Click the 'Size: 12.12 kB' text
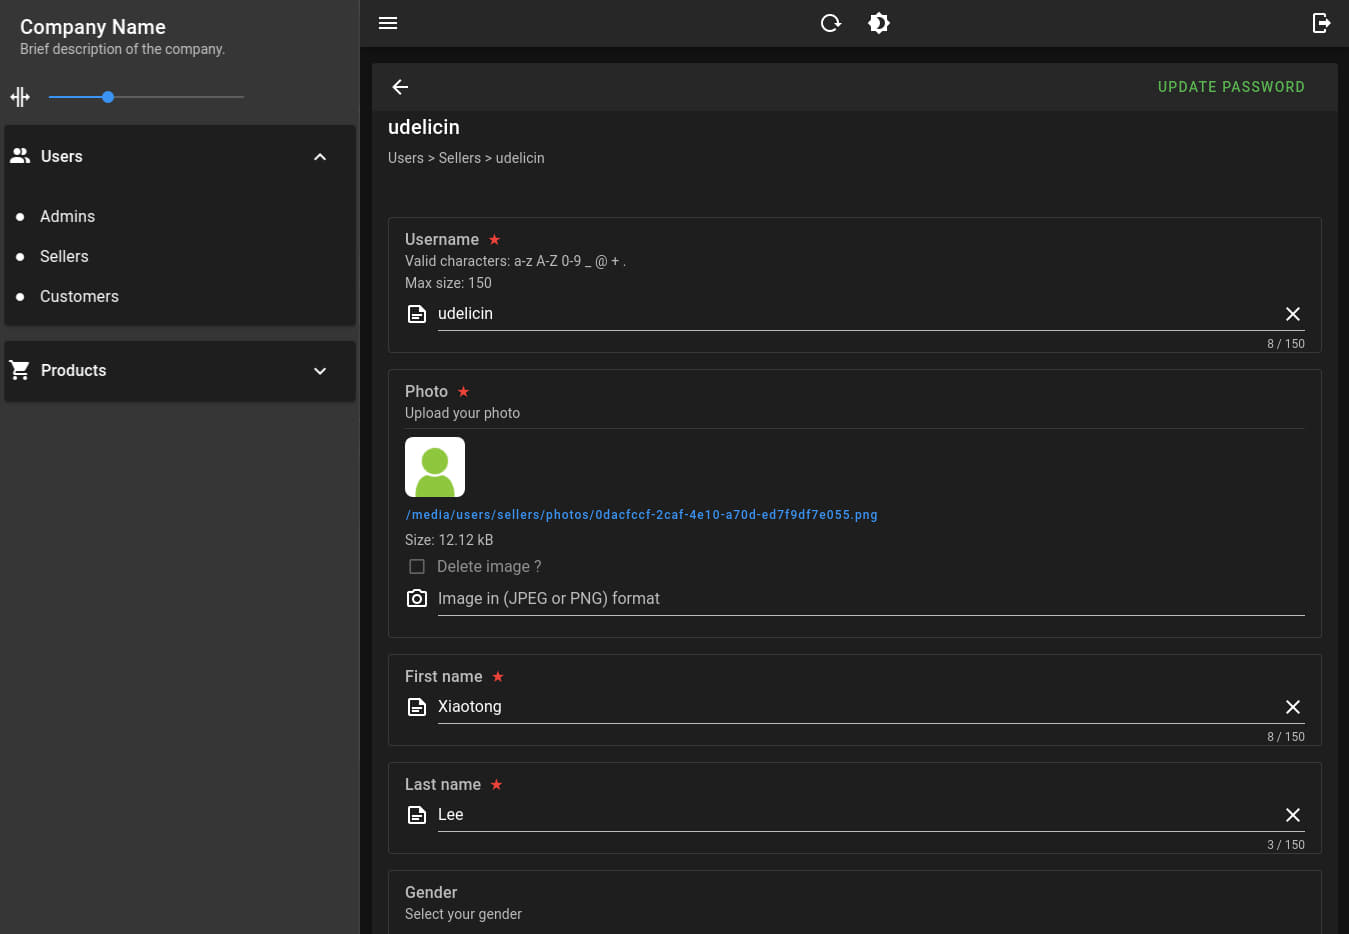 pos(449,540)
